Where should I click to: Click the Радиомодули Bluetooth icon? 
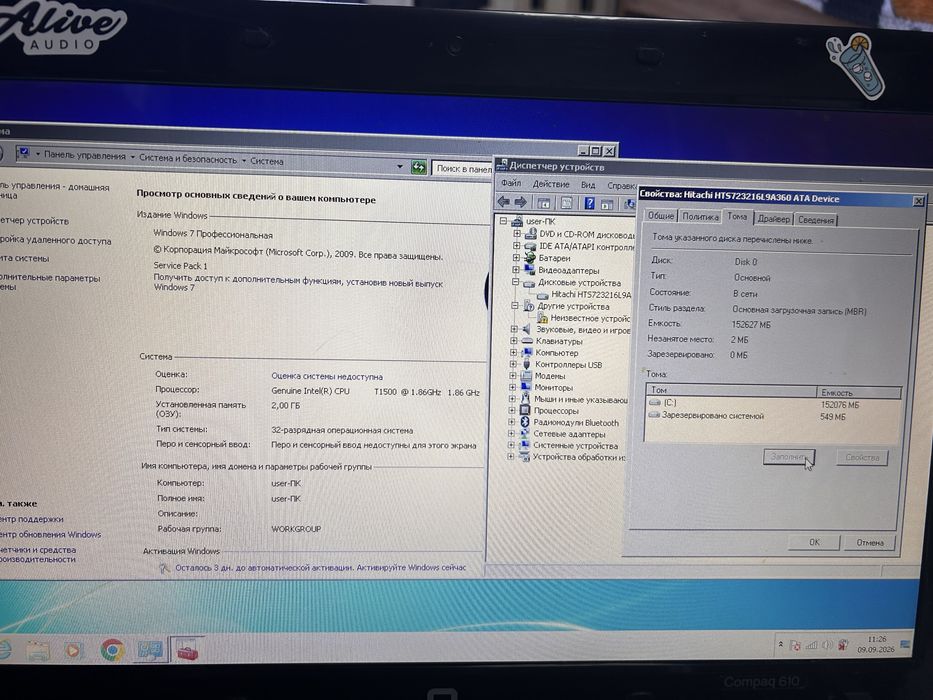[x=525, y=422]
